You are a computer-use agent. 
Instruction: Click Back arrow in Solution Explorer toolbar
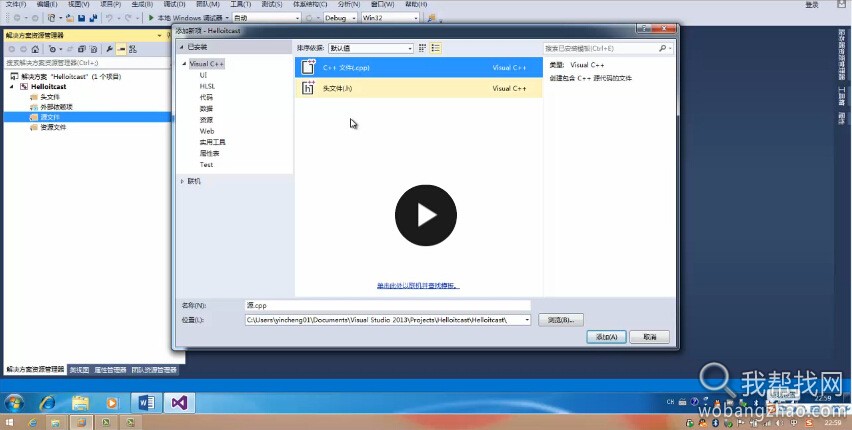point(11,49)
